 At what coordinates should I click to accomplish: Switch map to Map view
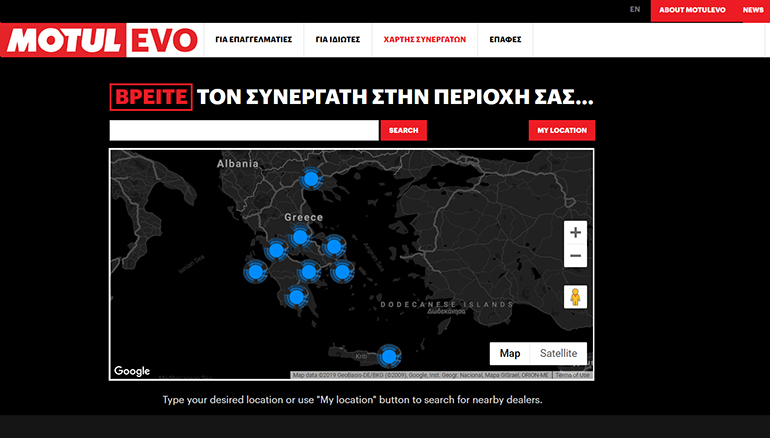(x=510, y=354)
